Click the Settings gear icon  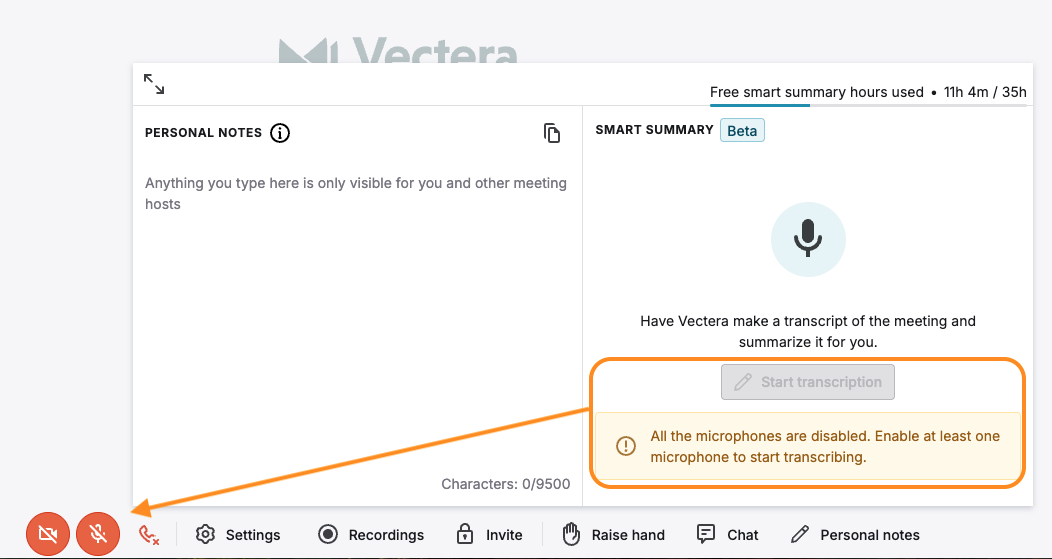point(206,534)
